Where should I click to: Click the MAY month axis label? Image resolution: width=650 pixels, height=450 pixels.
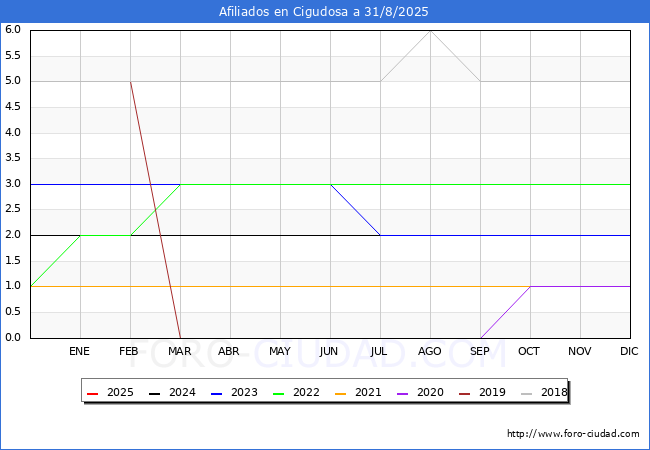[x=280, y=351]
